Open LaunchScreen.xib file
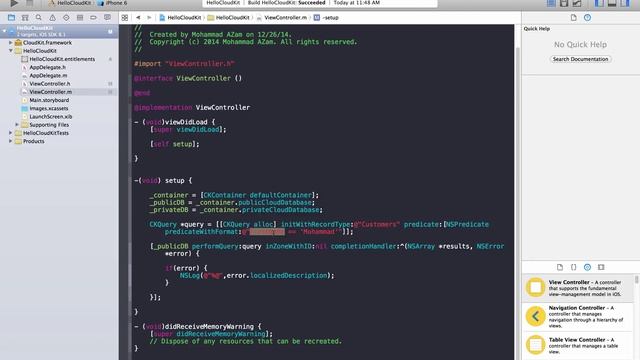Screen dimensions: 640x360 pyautogui.click(x=51, y=116)
